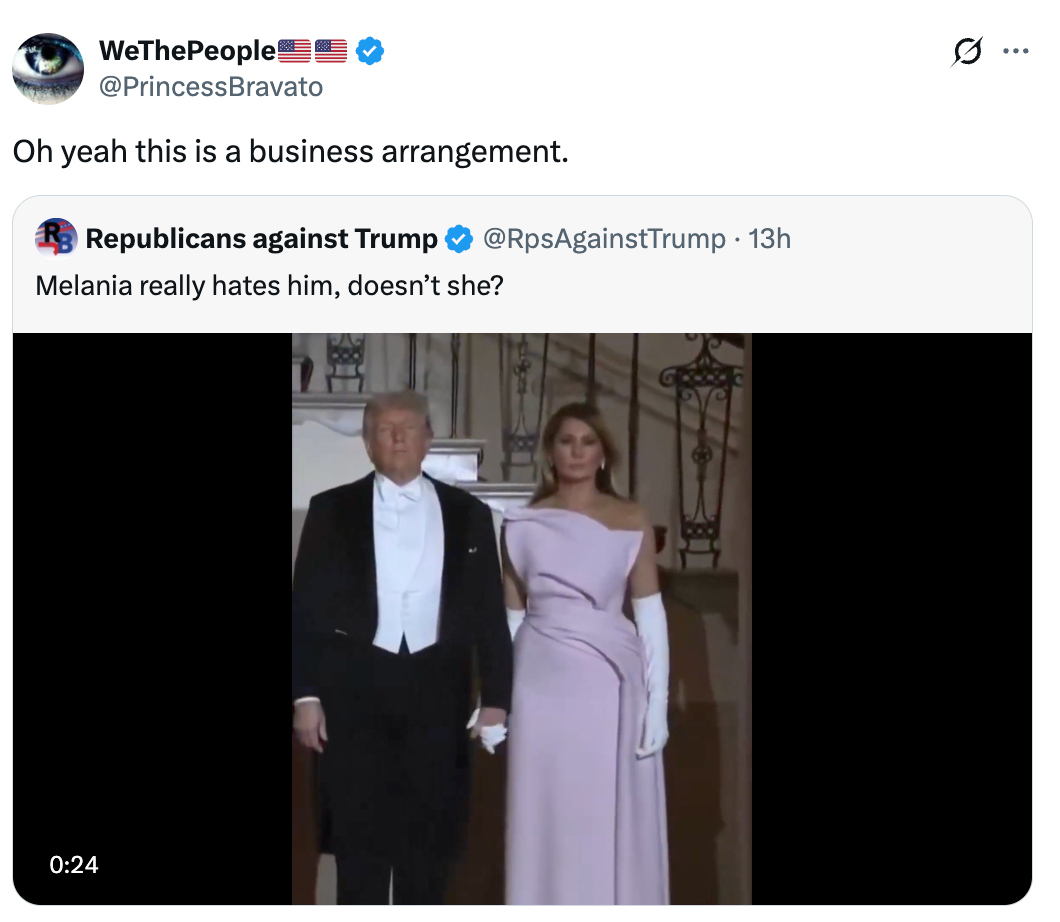Visit @RpsAgainstTrump's profile

point(605,238)
